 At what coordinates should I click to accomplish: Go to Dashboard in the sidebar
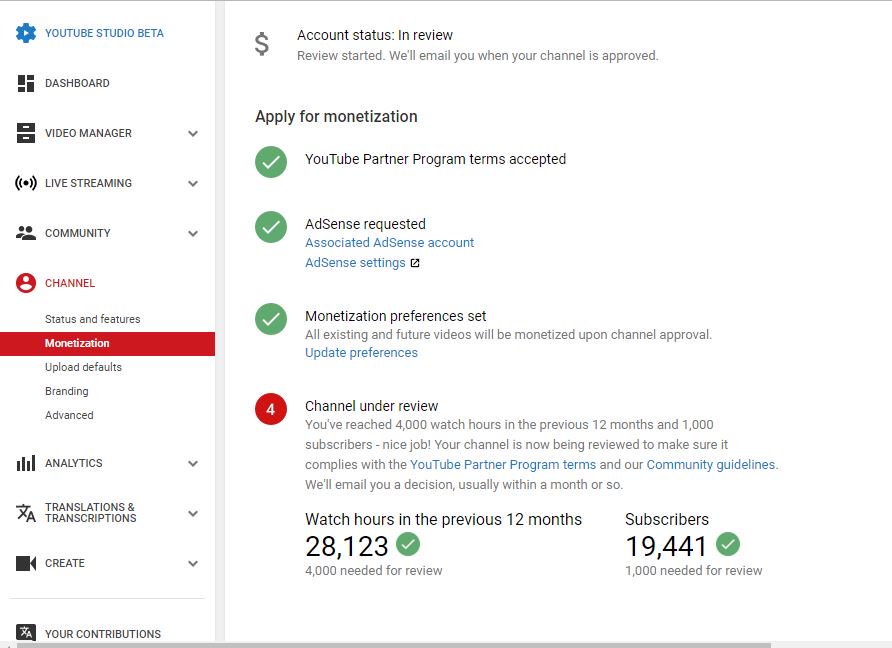click(77, 83)
